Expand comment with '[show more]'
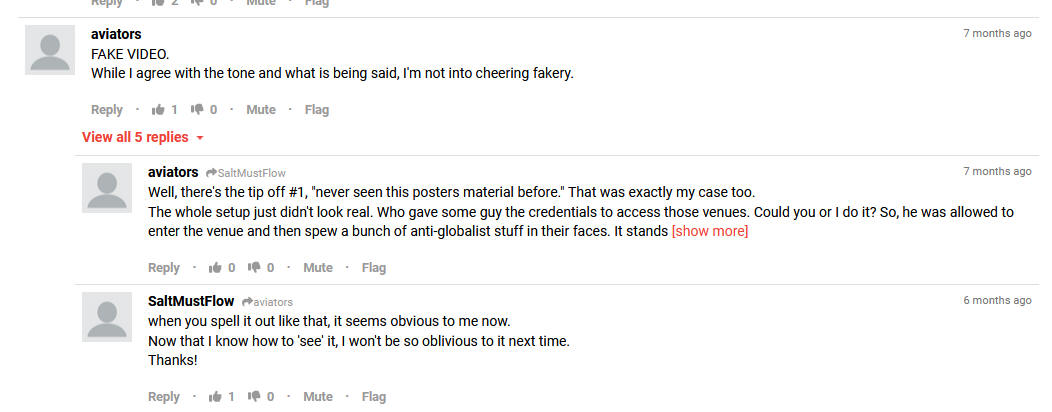Screen dimensions: 1052x412 click(710, 231)
